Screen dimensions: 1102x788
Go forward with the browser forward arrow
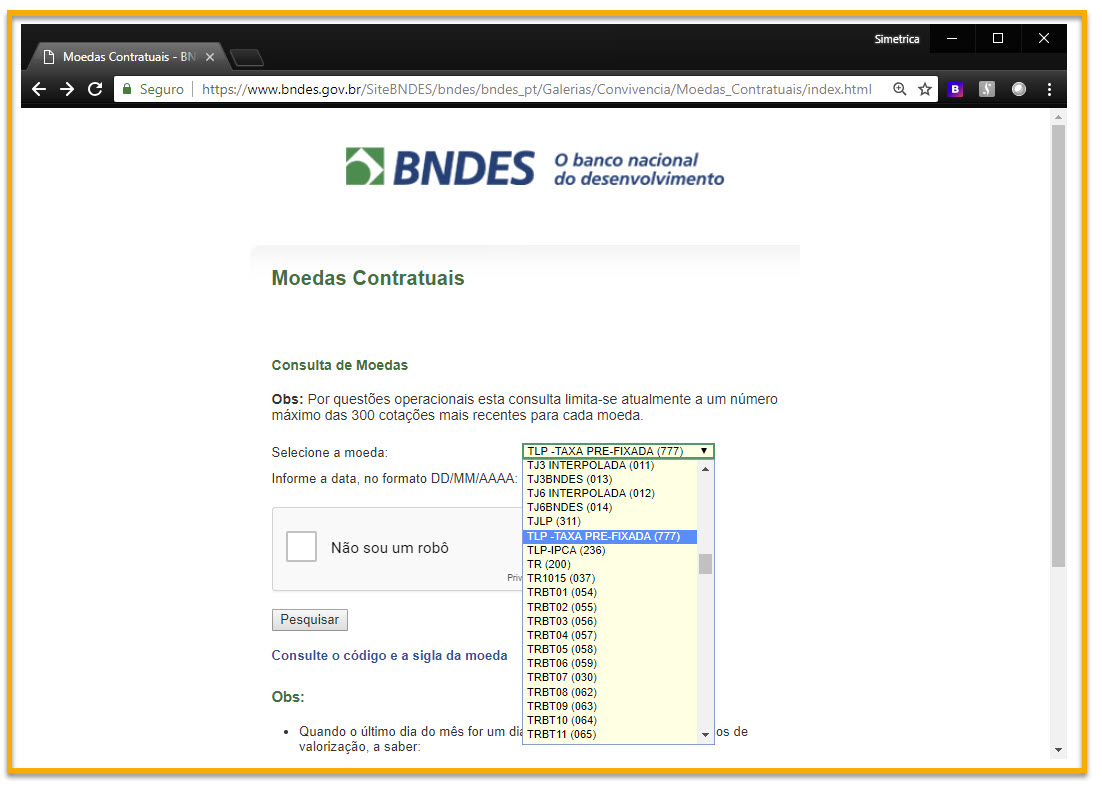point(67,89)
